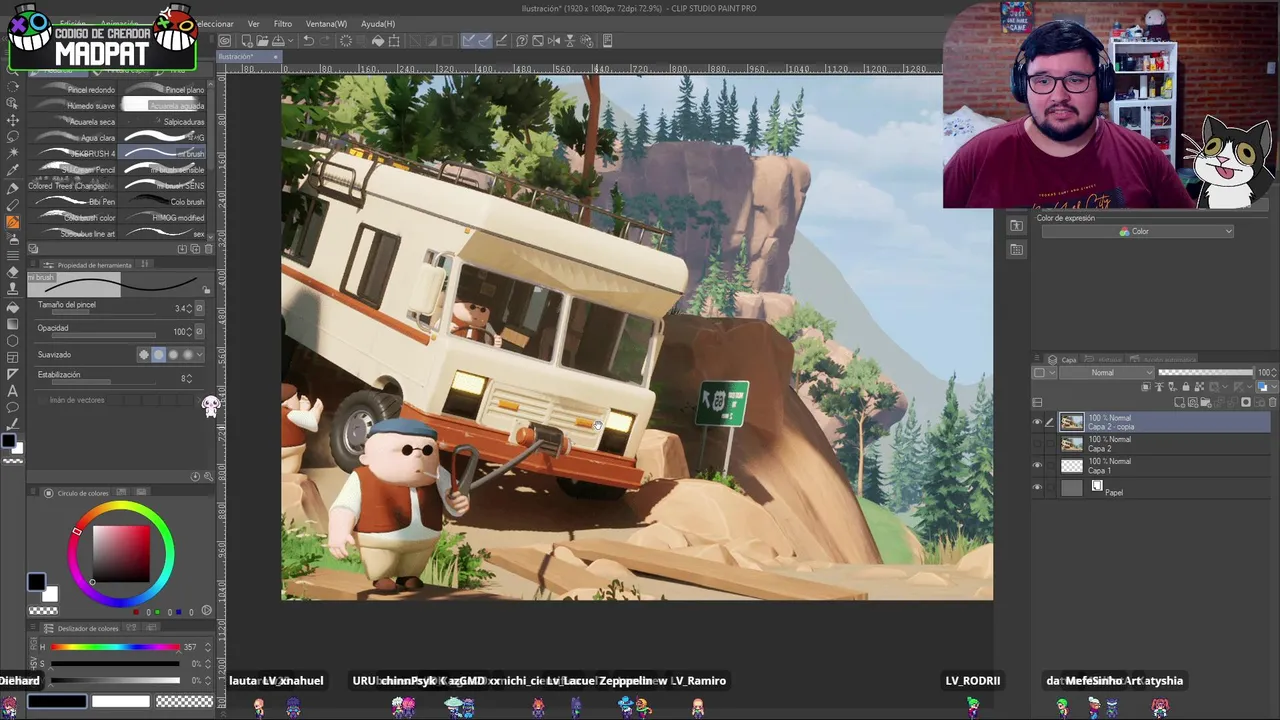The width and height of the screenshot is (1280, 720).
Task: Adjust Opacidad value stepper in tool property
Action: pyautogui.click(x=189, y=331)
